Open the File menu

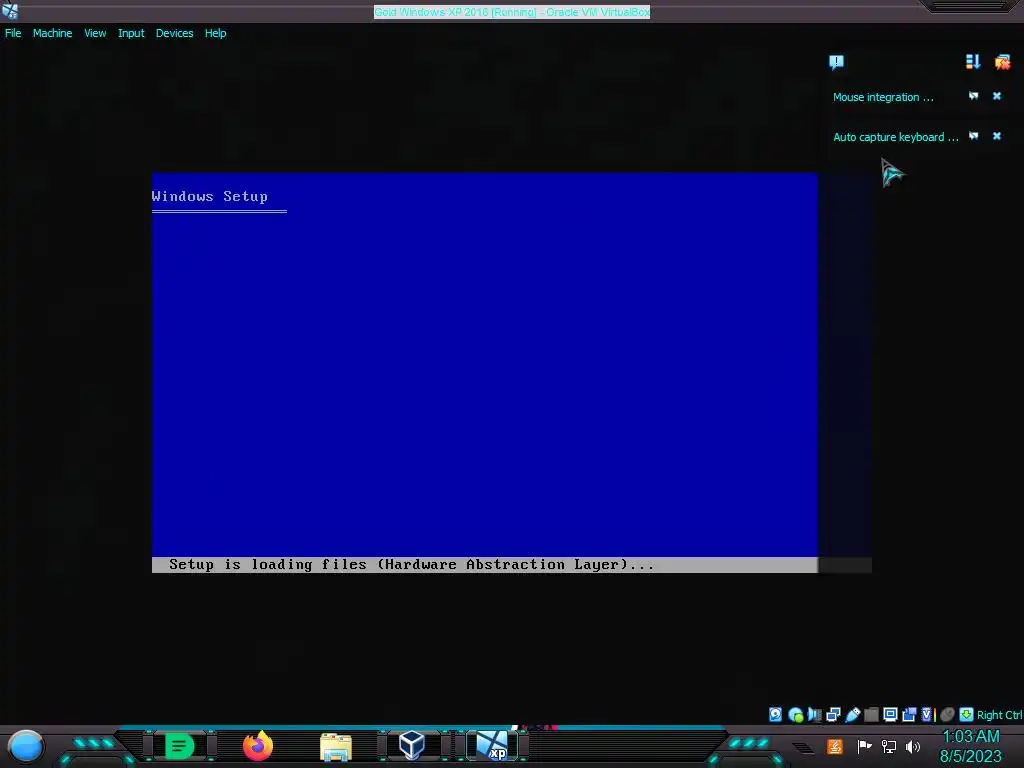coord(13,33)
